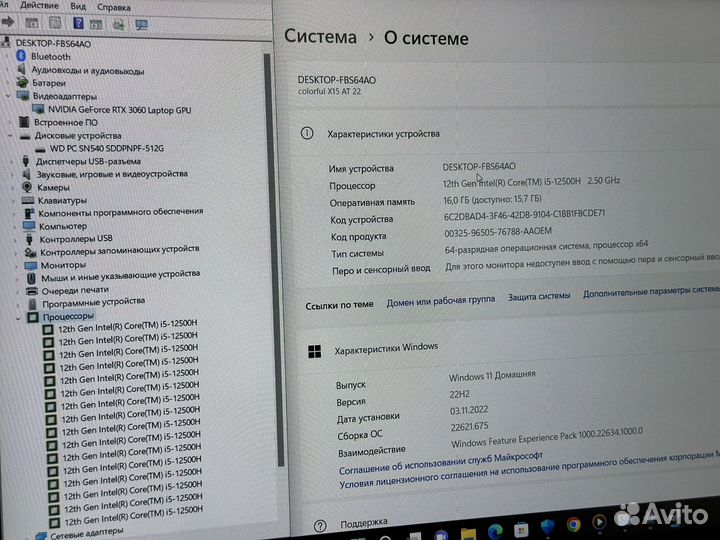Select NVIDIA GeForce RTX 3060 Laptop GPU

119,110
